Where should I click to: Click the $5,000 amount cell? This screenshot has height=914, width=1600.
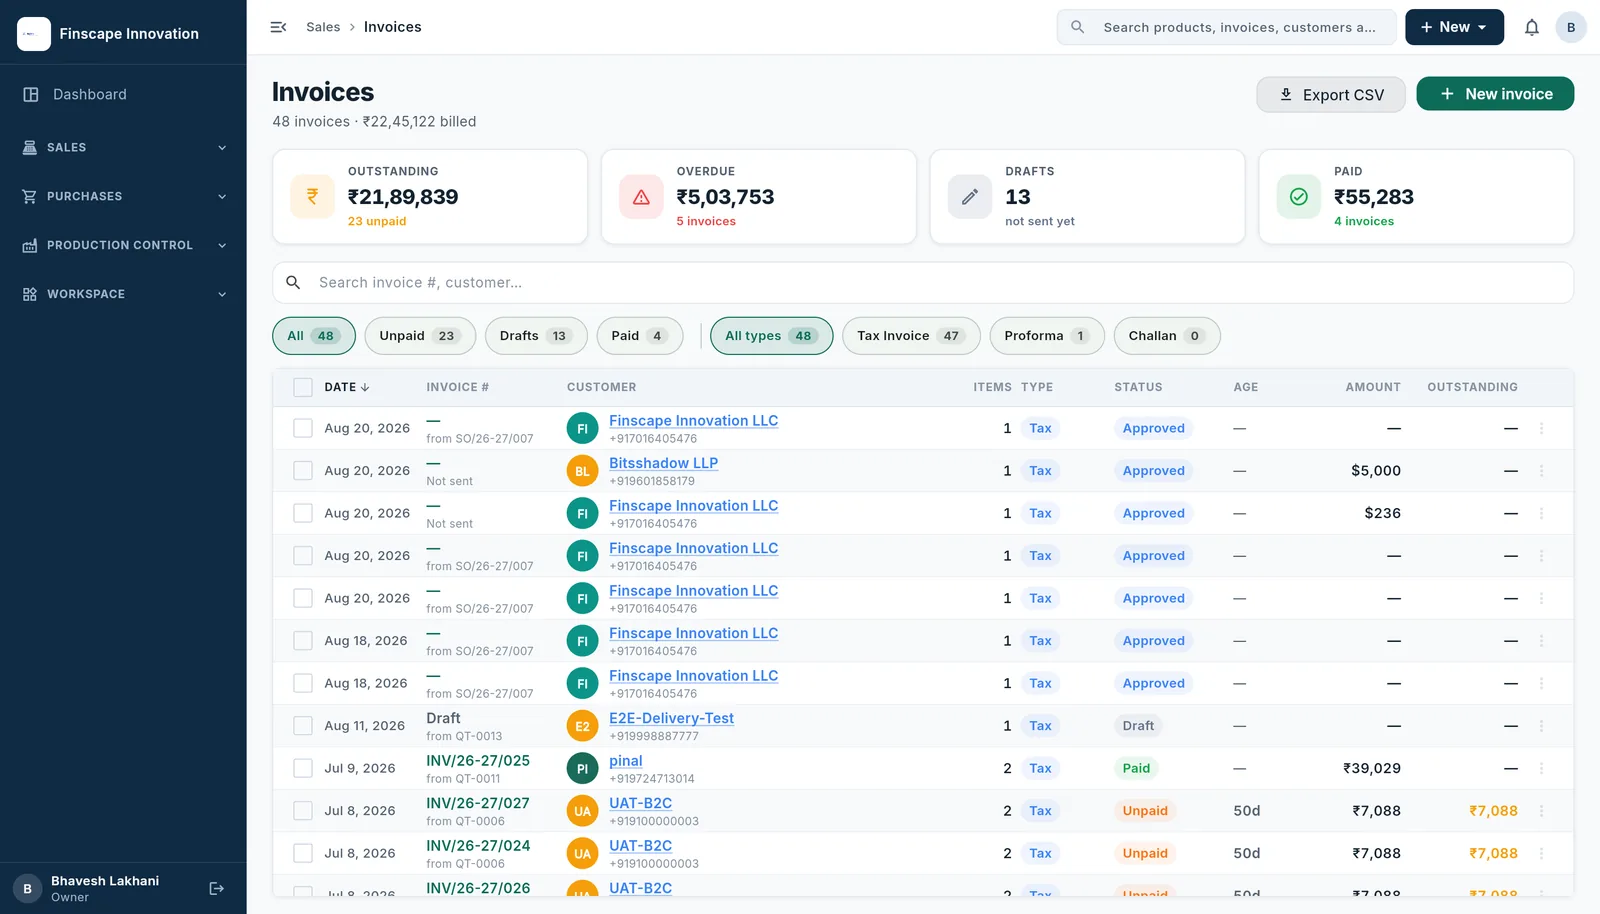pos(1376,470)
